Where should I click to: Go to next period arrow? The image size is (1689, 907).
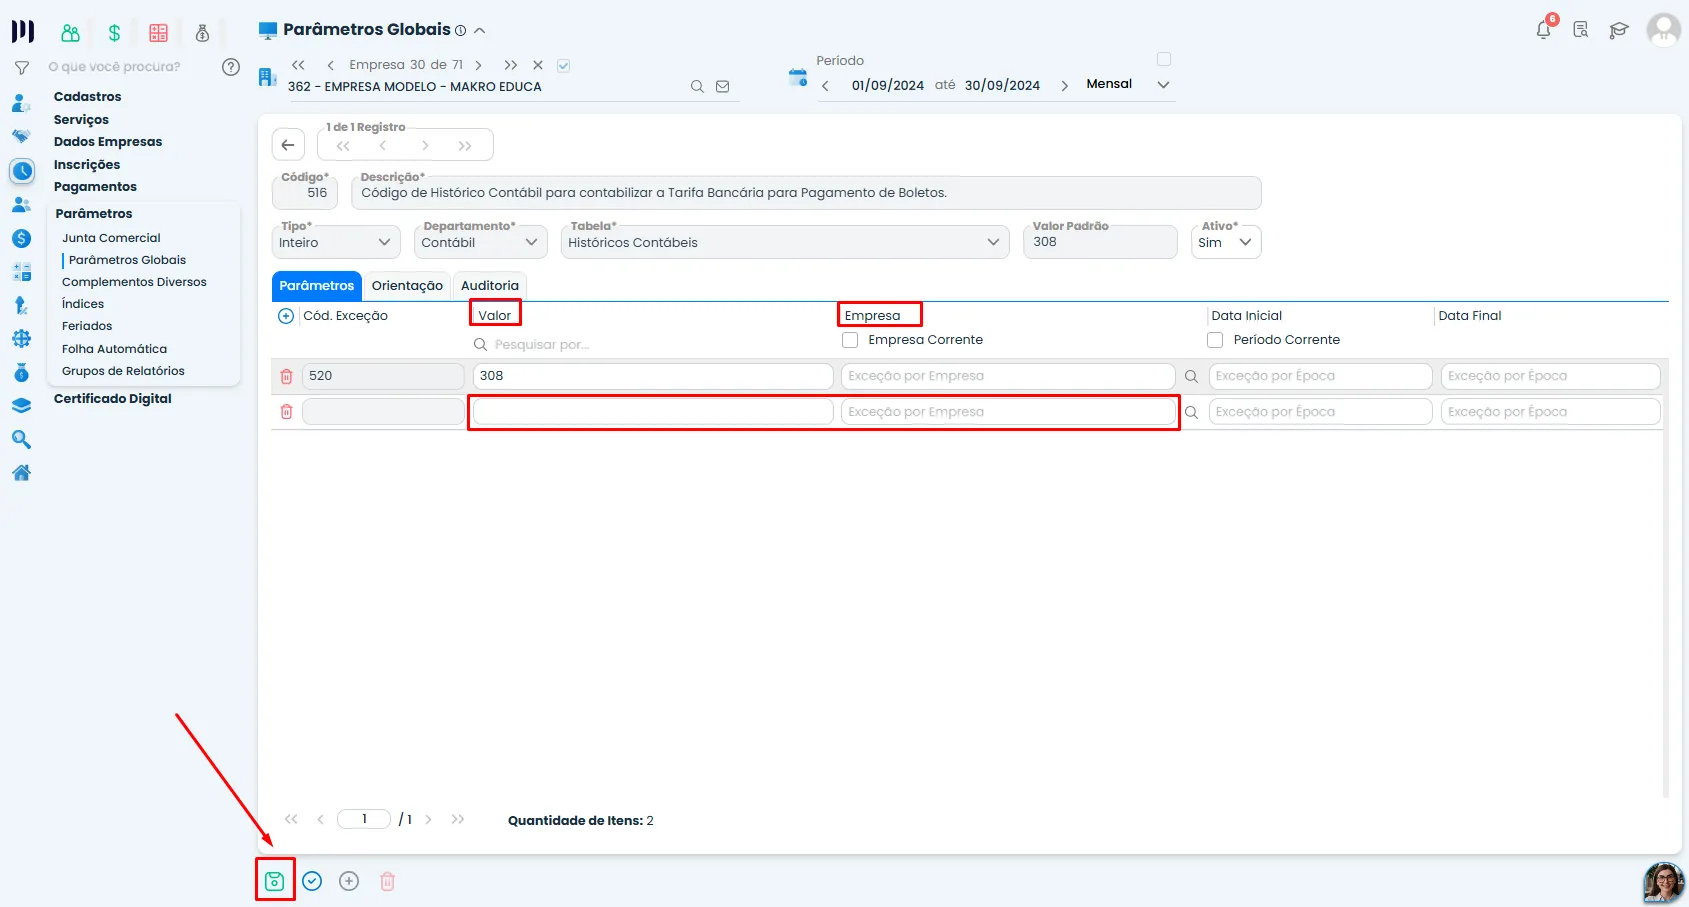coord(1064,86)
